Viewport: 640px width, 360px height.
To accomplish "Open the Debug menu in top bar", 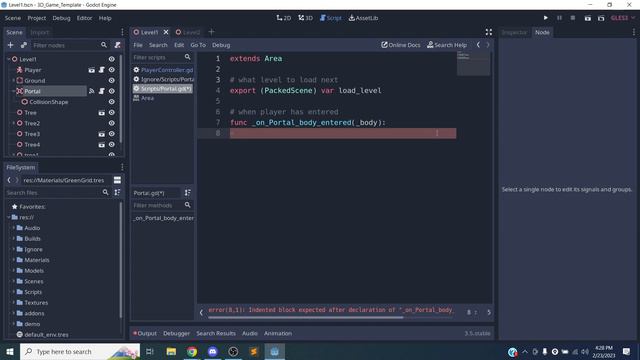I will point(61,18).
